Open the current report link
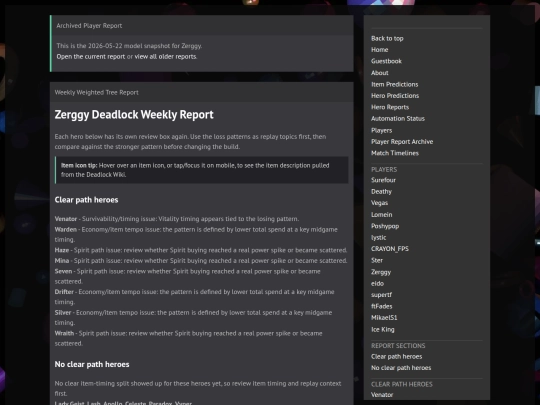 91,56
